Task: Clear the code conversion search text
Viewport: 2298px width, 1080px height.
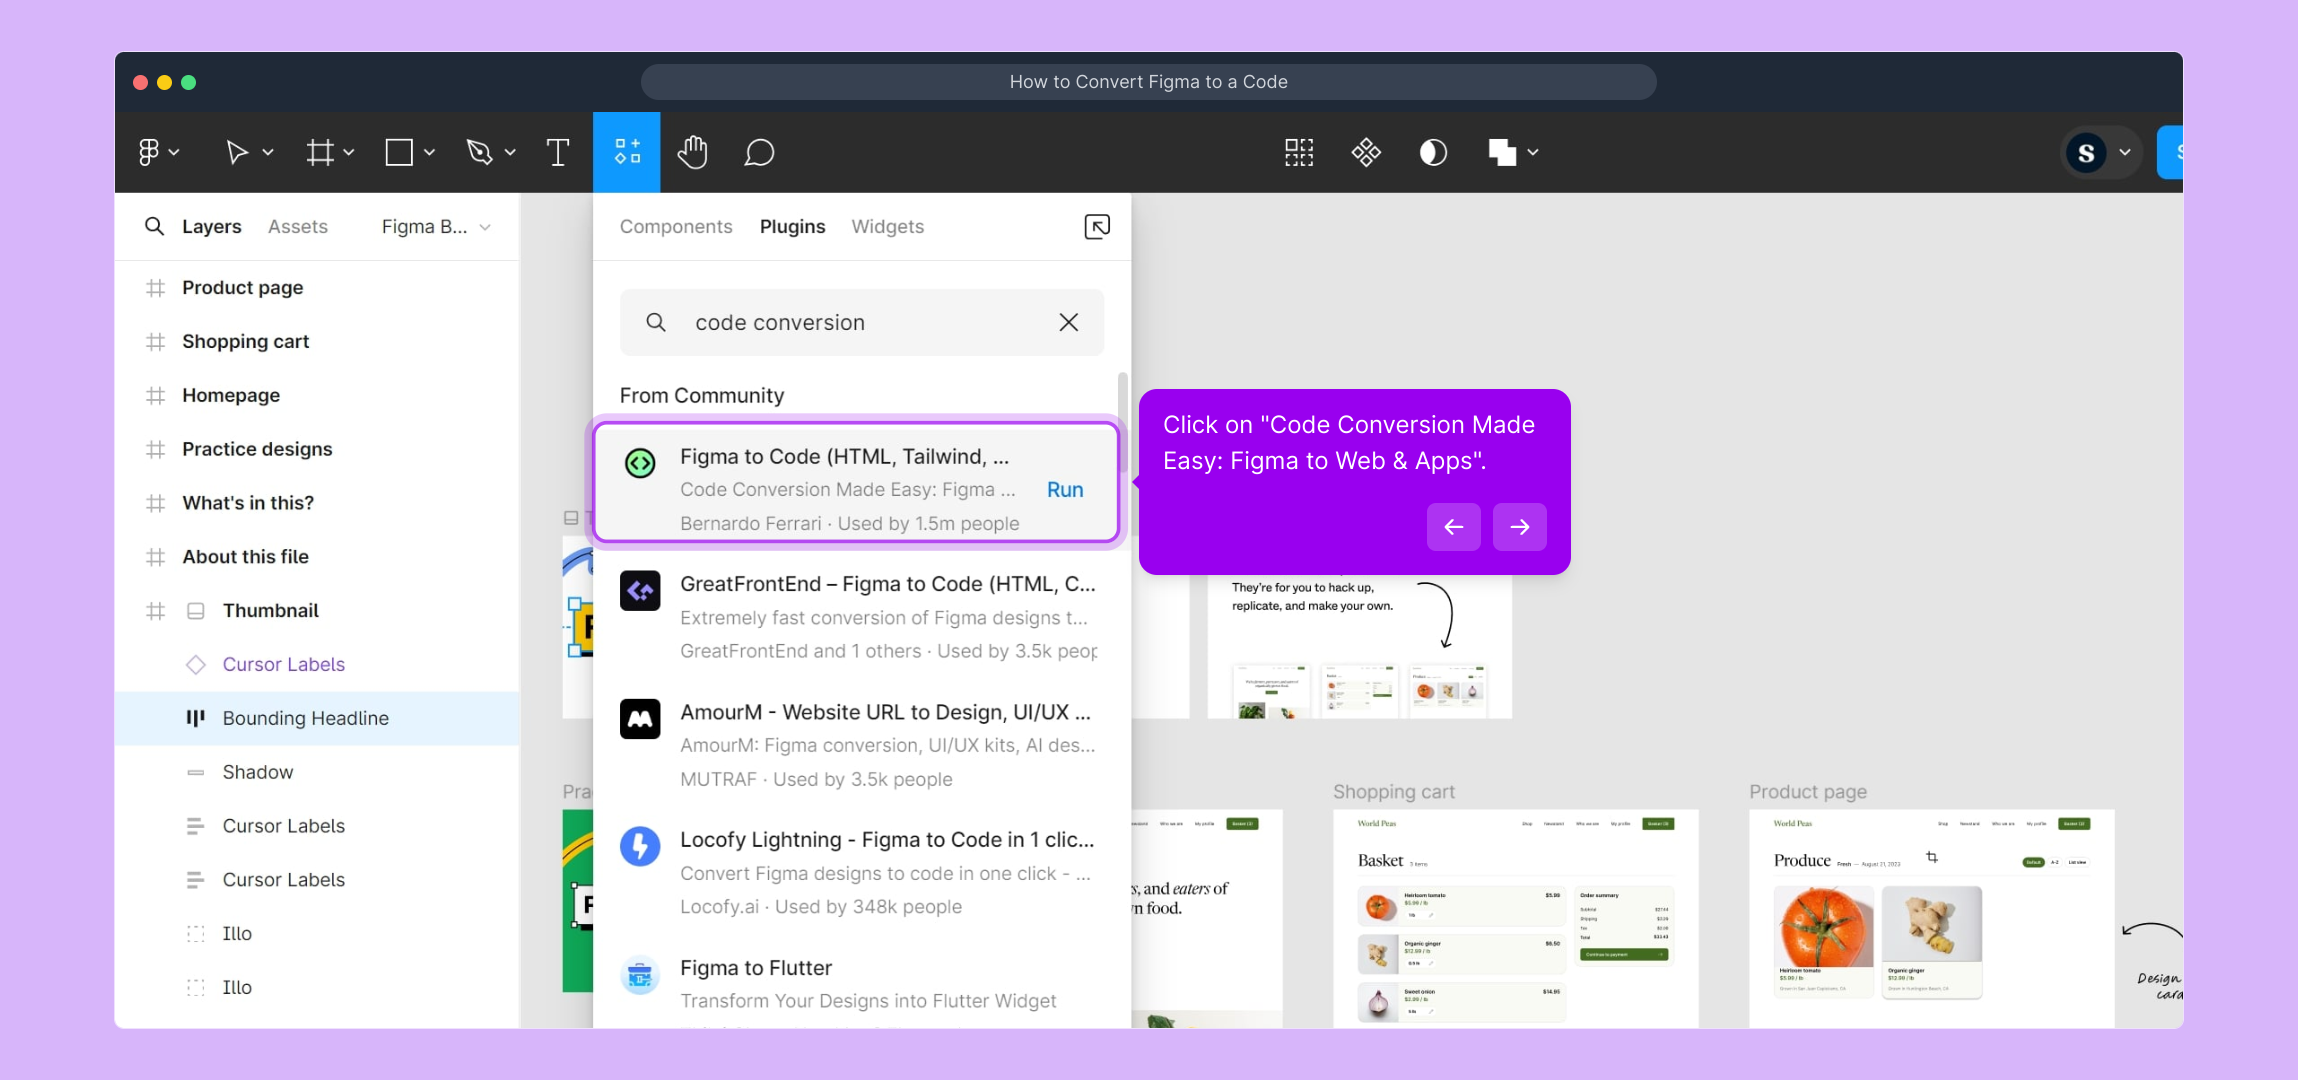Action: 1068,322
